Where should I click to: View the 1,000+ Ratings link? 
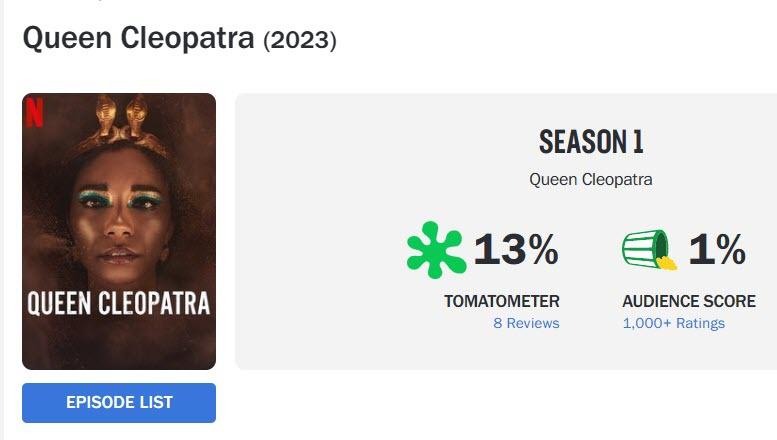(x=673, y=323)
